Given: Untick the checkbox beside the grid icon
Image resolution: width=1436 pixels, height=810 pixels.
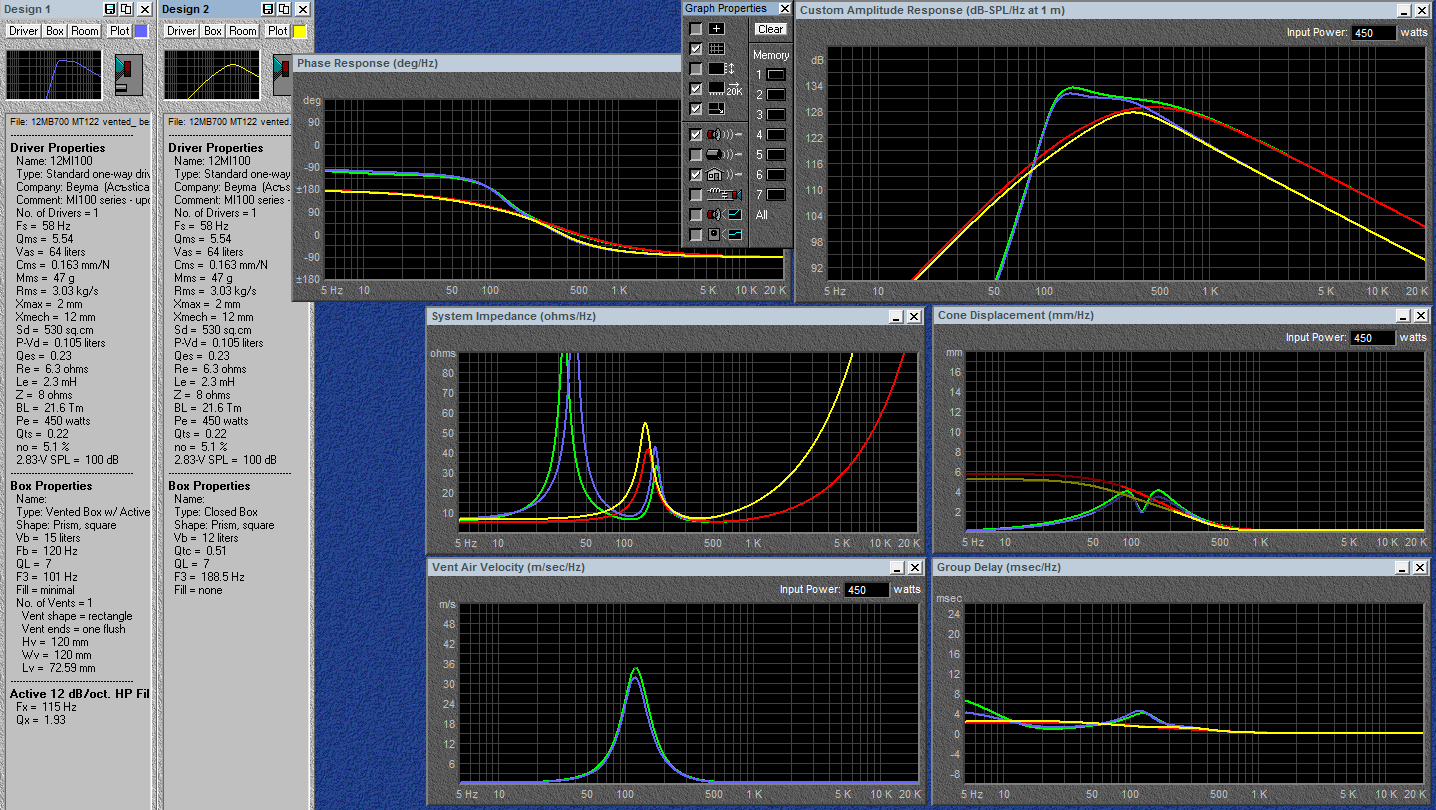Looking at the screenshot, I should [x=696, y=49].
